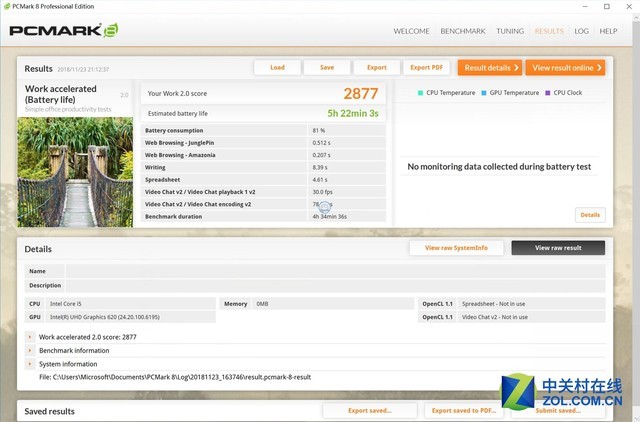640x422 pixels.
Task: Click the Details button under monitoring chart
Action: pyautogui.click(x=590, y=215)
